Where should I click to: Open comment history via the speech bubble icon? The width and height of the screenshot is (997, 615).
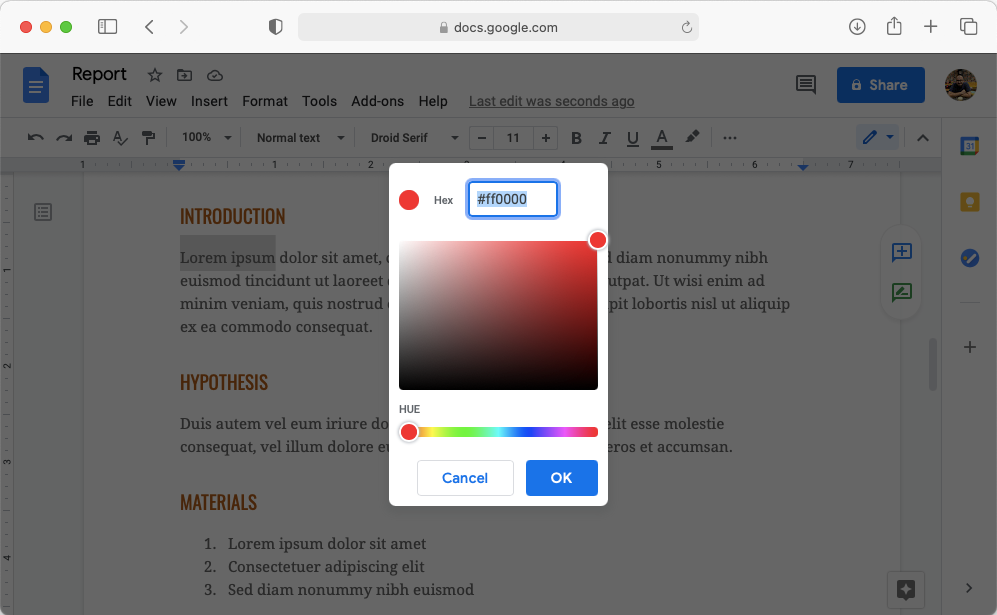tap(806, 85)
